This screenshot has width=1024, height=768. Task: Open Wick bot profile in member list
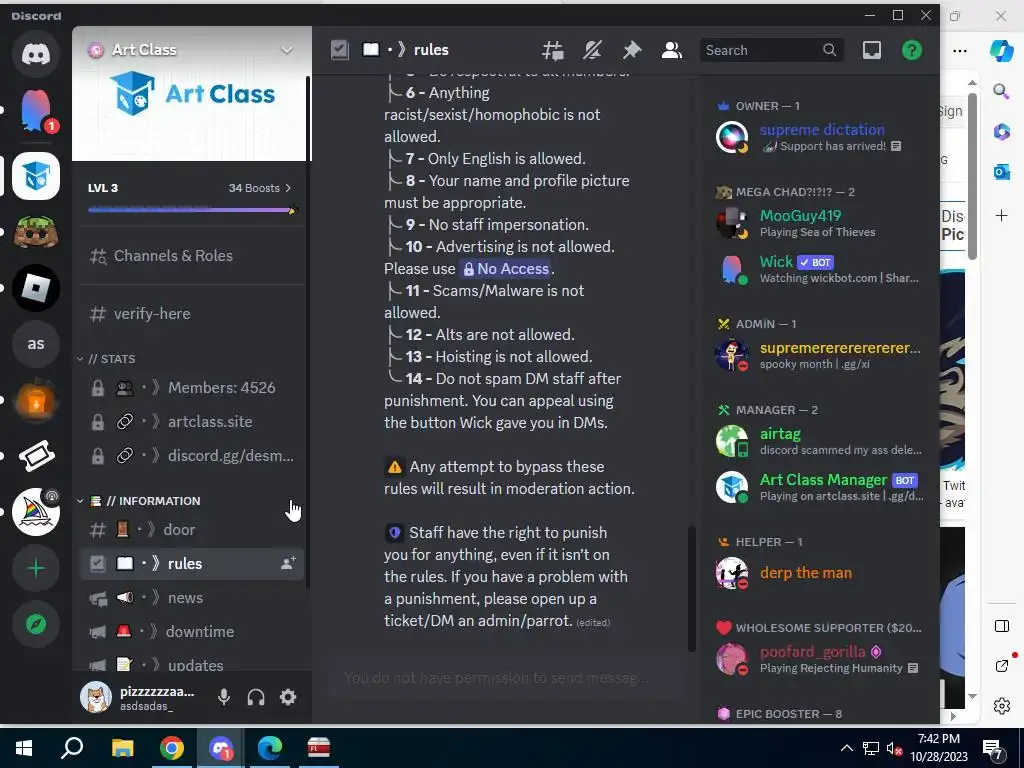tap(820, 269)
